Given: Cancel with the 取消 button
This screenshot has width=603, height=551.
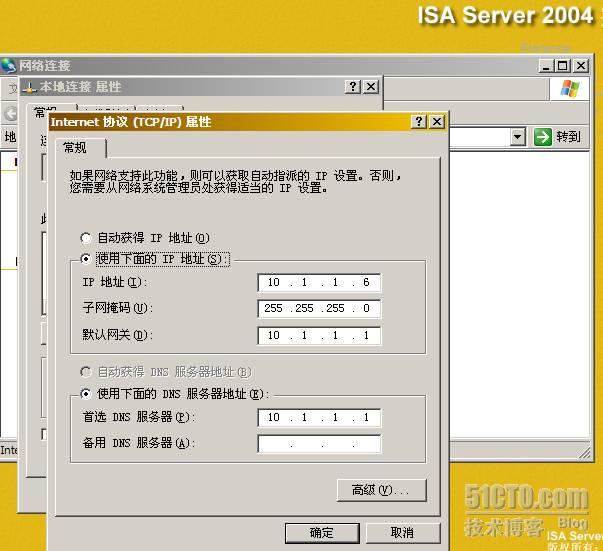Looking at the screenshot, I should tap(403, 533).
